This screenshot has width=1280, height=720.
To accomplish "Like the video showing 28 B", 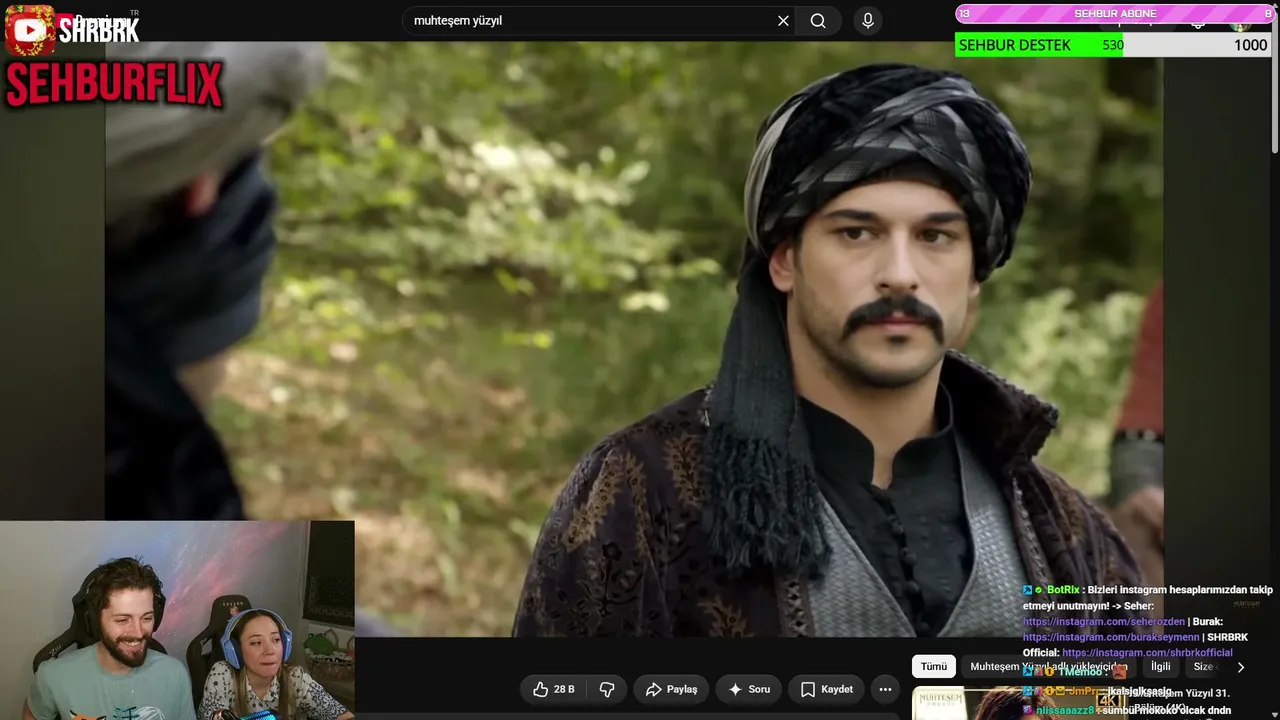I will pos(553,689).
